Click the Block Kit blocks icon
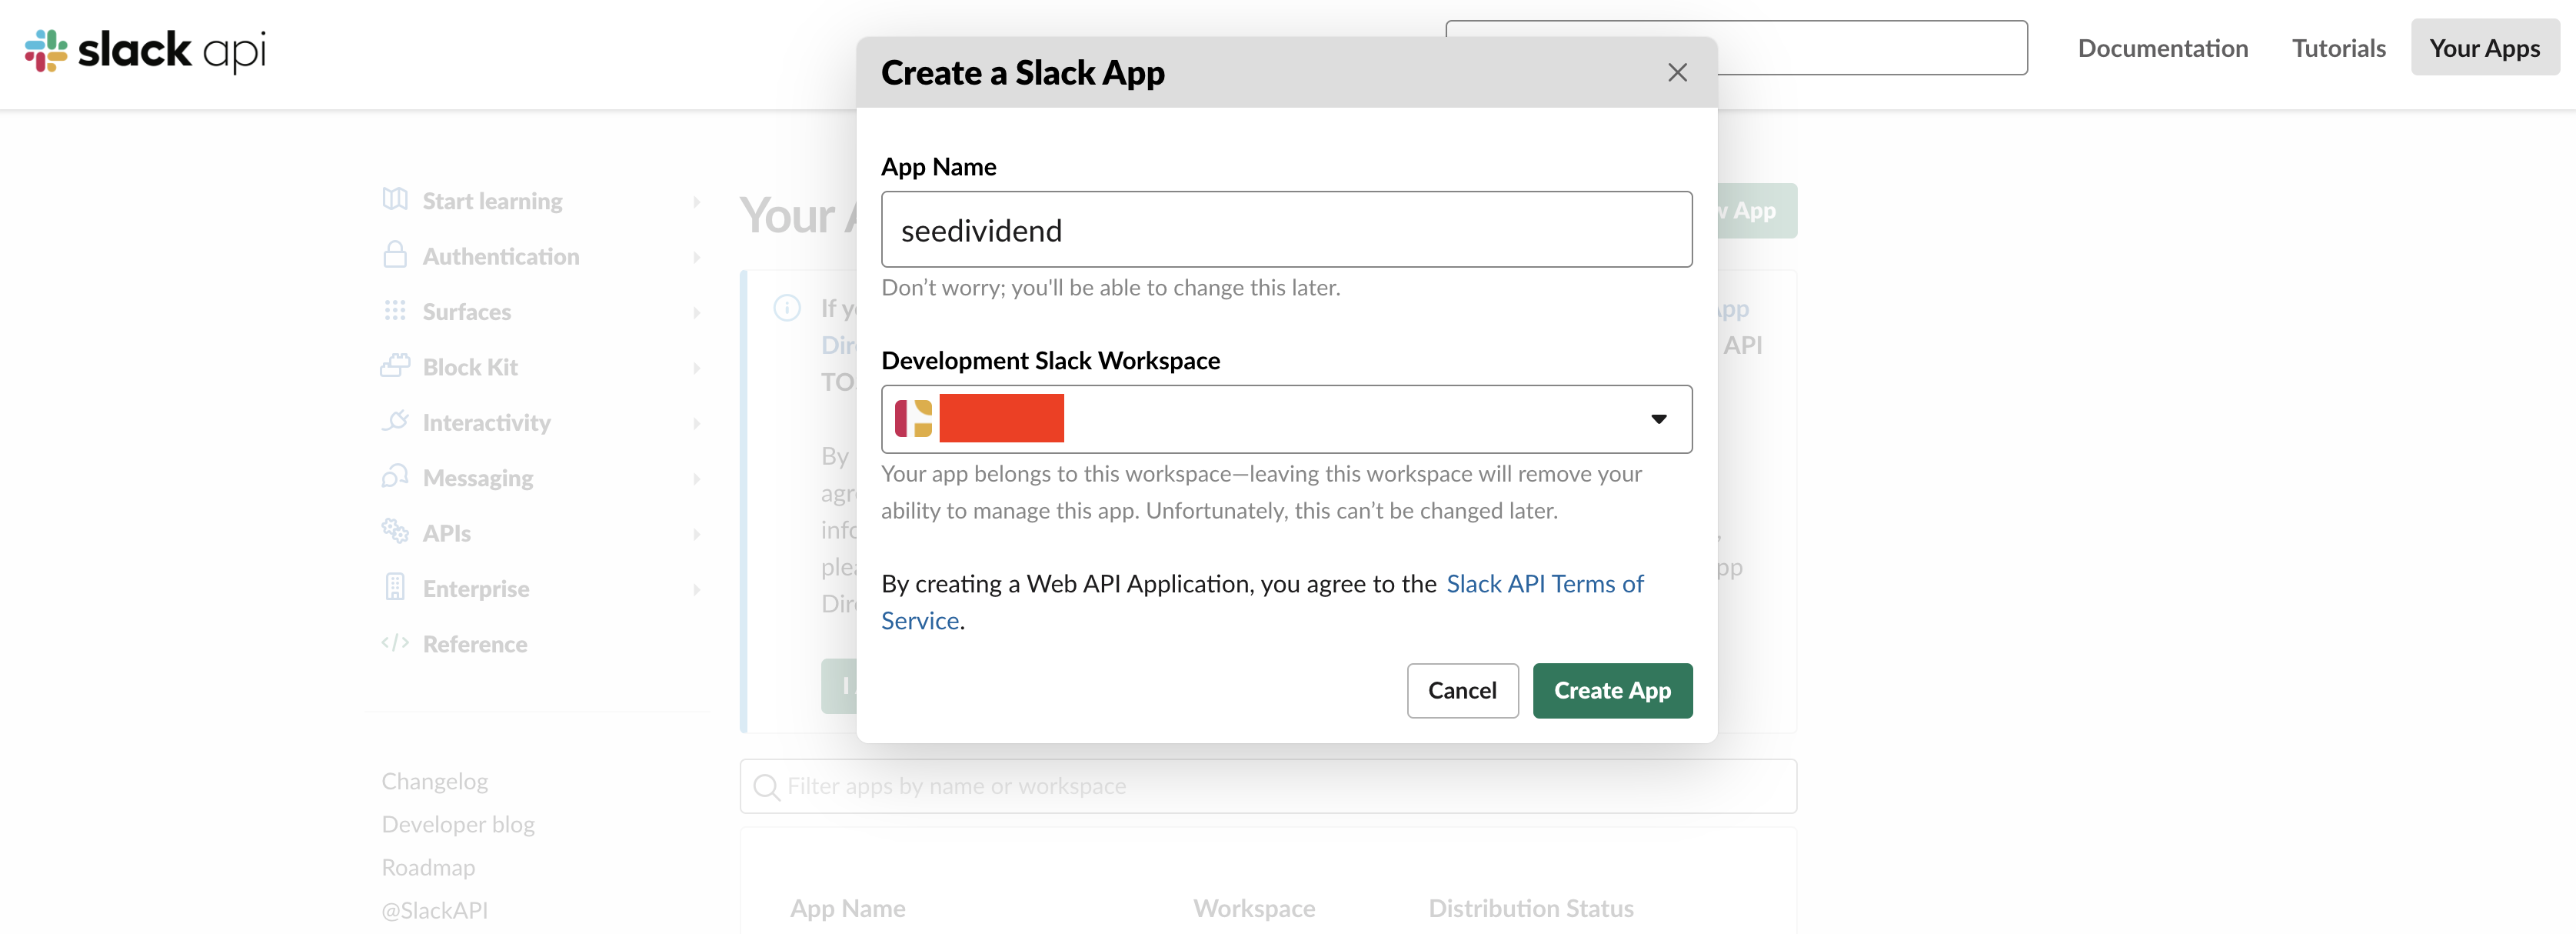Image resolution: width=2576 pixels, height=934 pixels. point(395,366)
